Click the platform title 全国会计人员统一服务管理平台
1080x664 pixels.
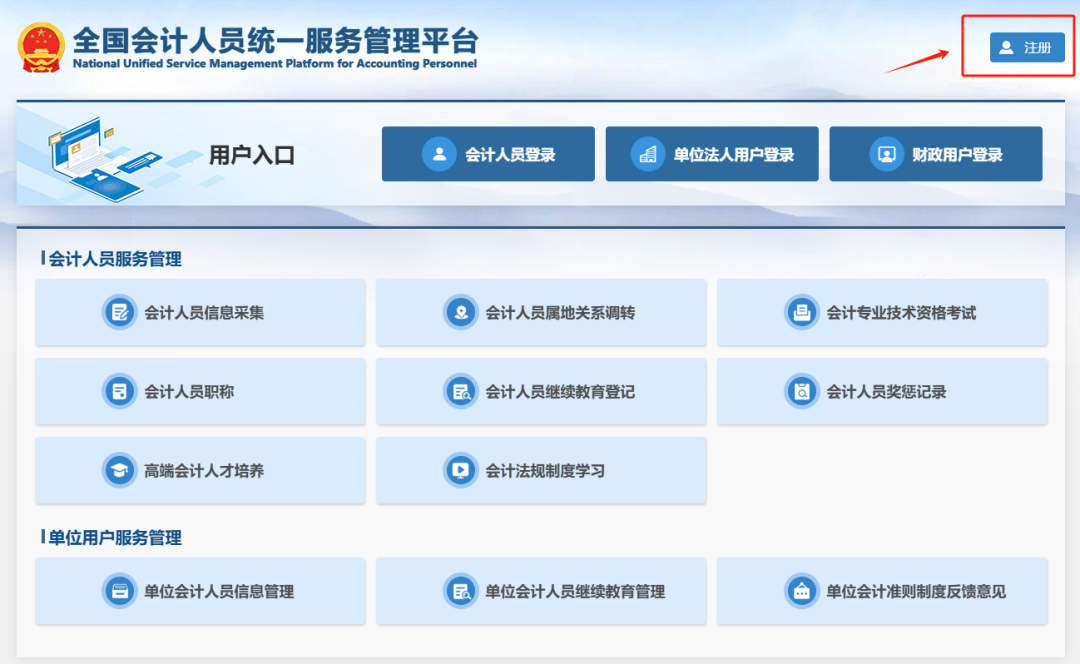pyautogui.click(x=275, y=41)
